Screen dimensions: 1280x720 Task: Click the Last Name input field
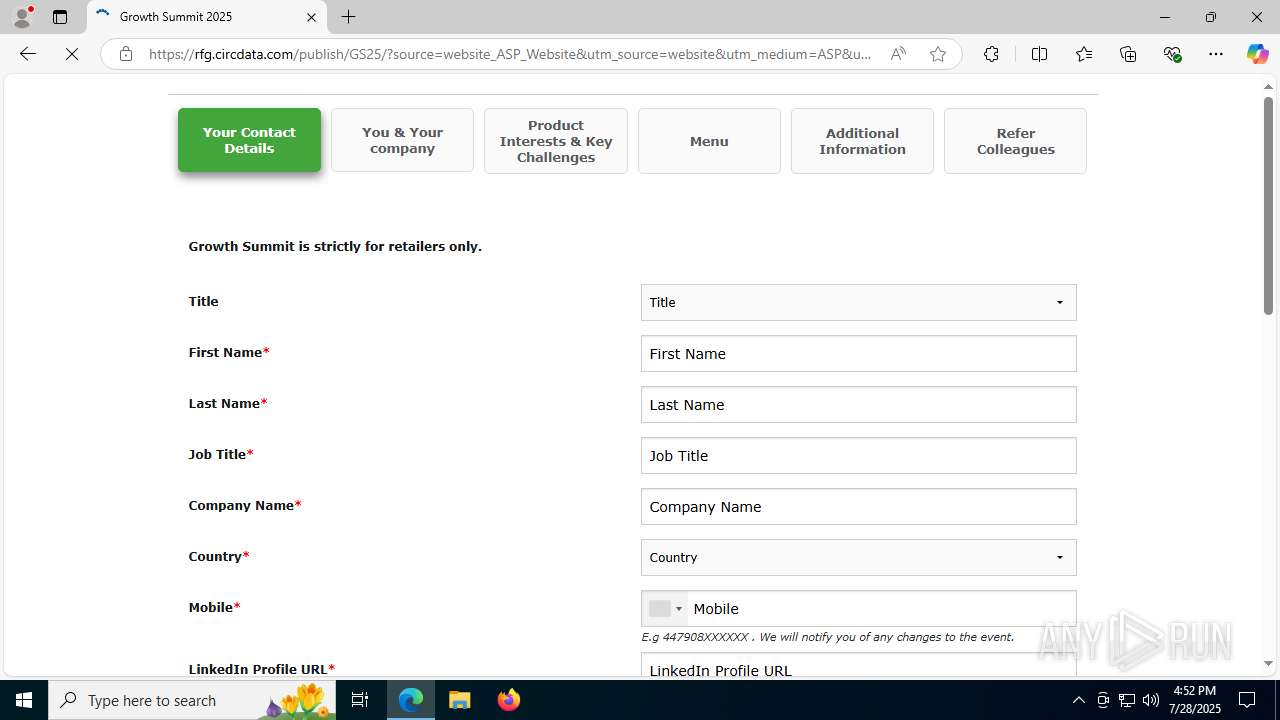(x=858, y=404)
